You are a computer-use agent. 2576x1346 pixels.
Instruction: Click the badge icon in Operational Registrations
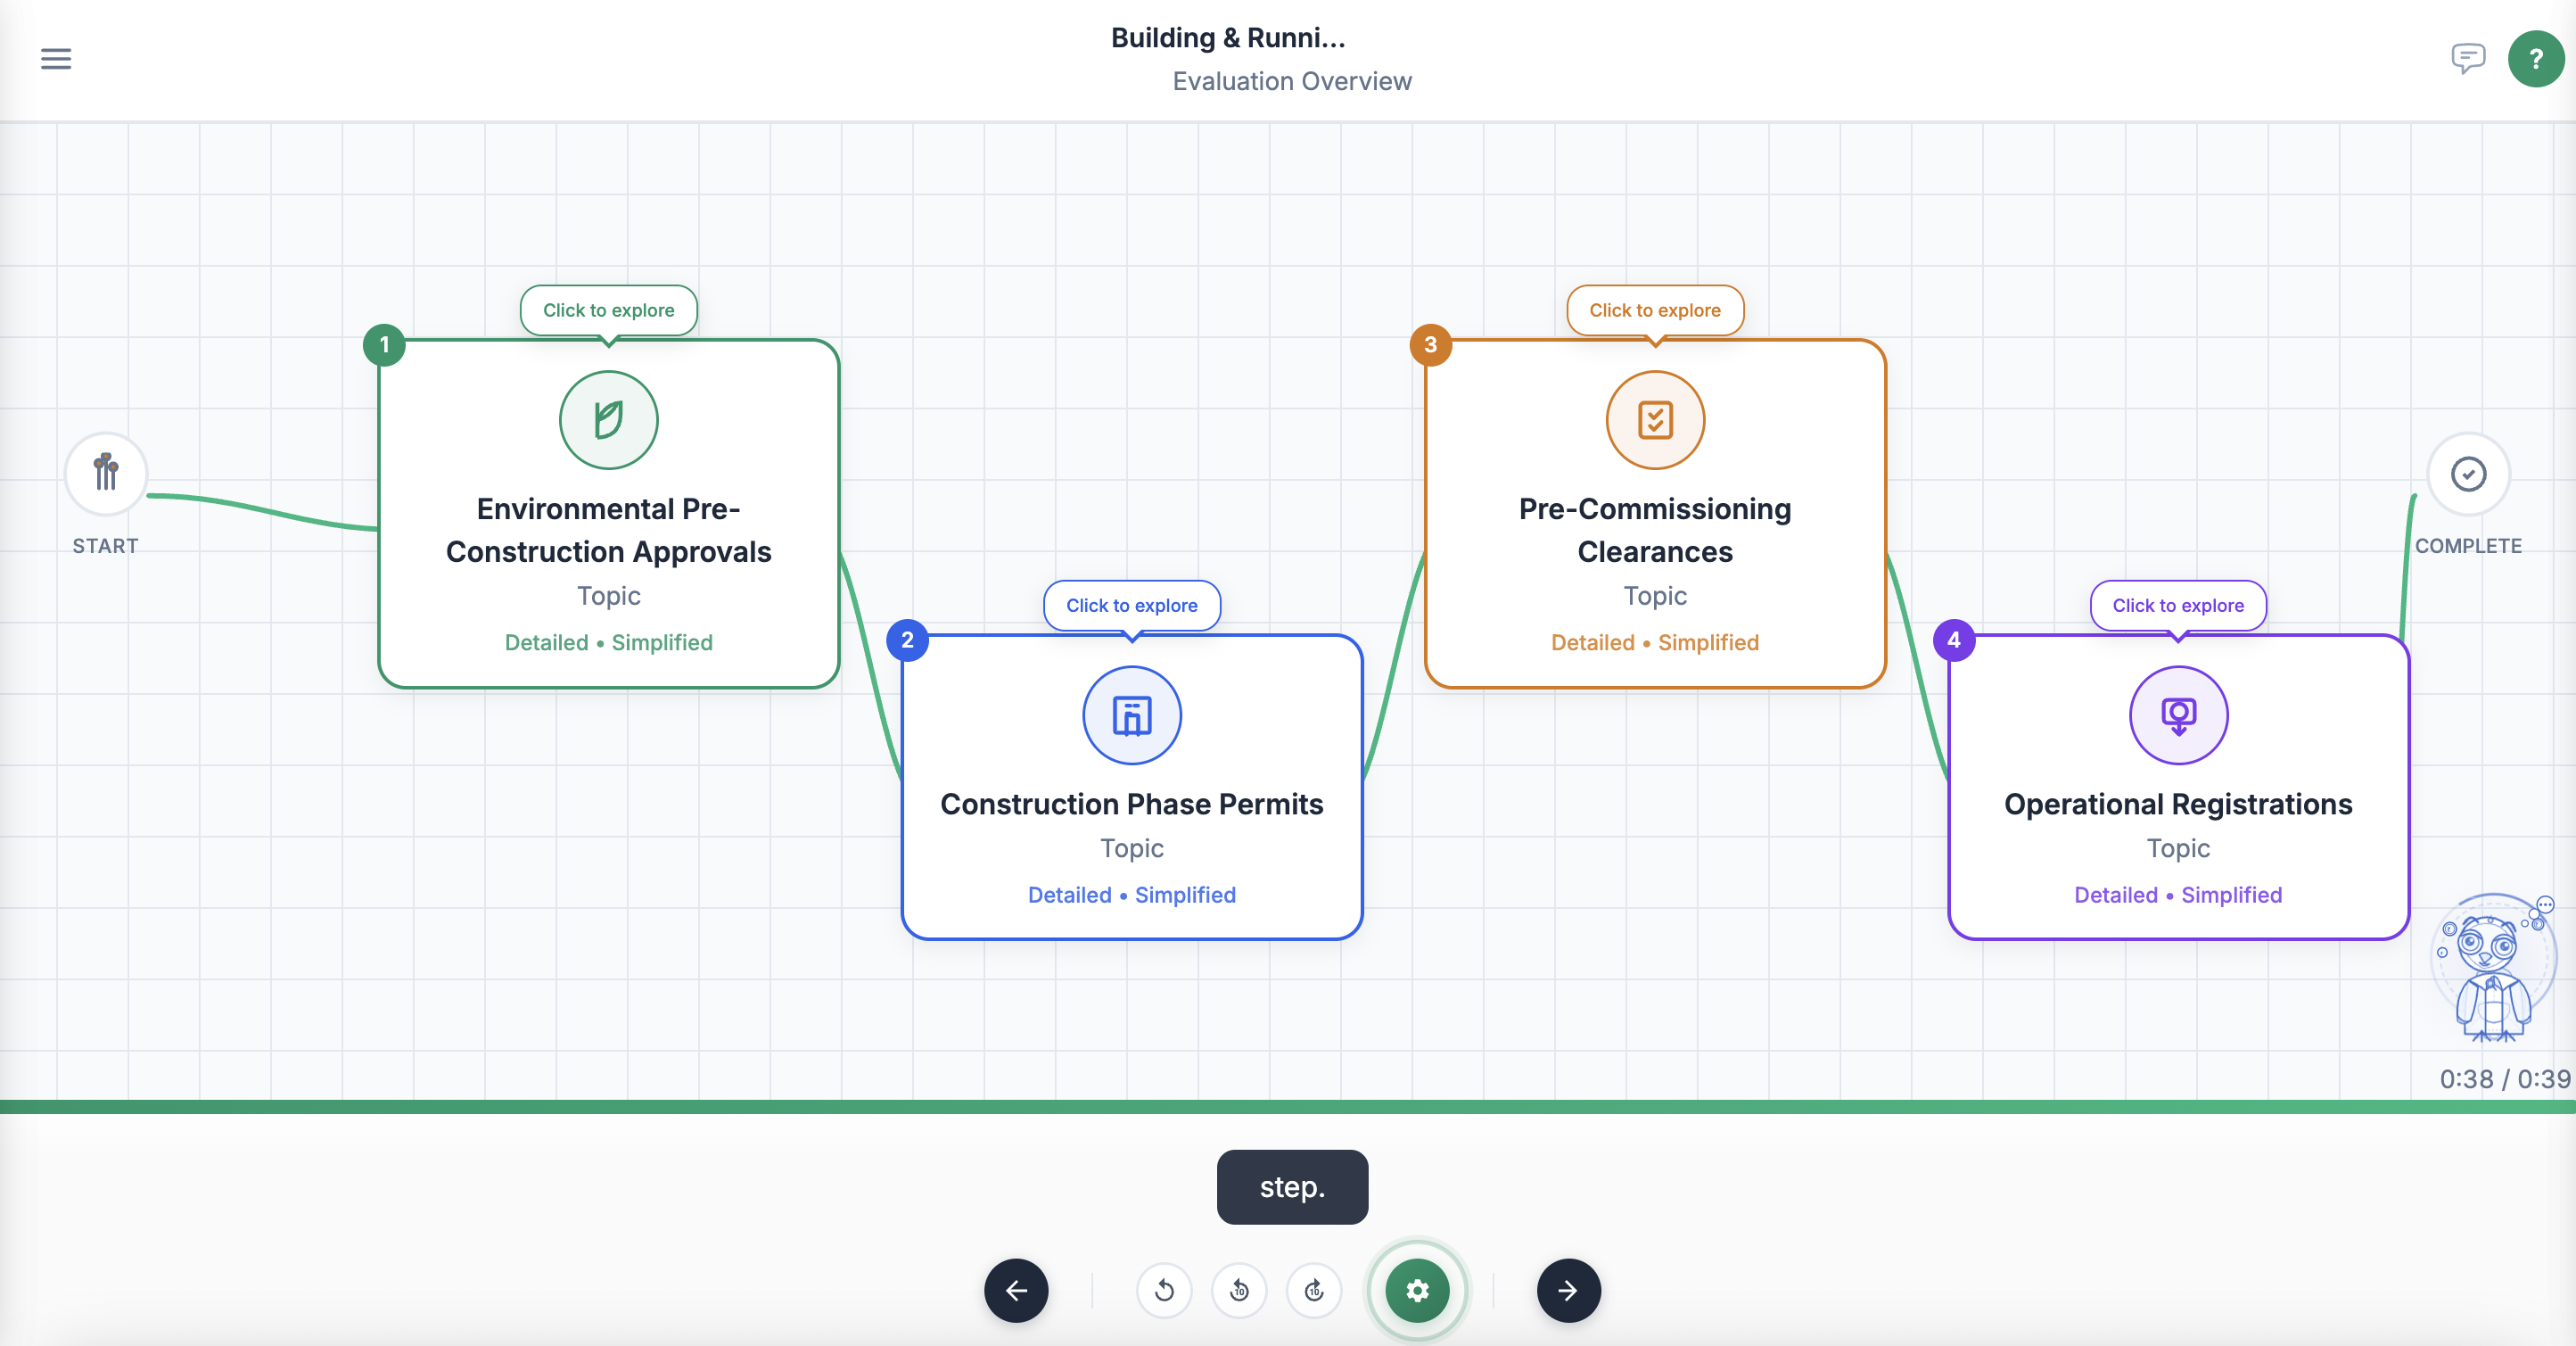(2178, 715)
